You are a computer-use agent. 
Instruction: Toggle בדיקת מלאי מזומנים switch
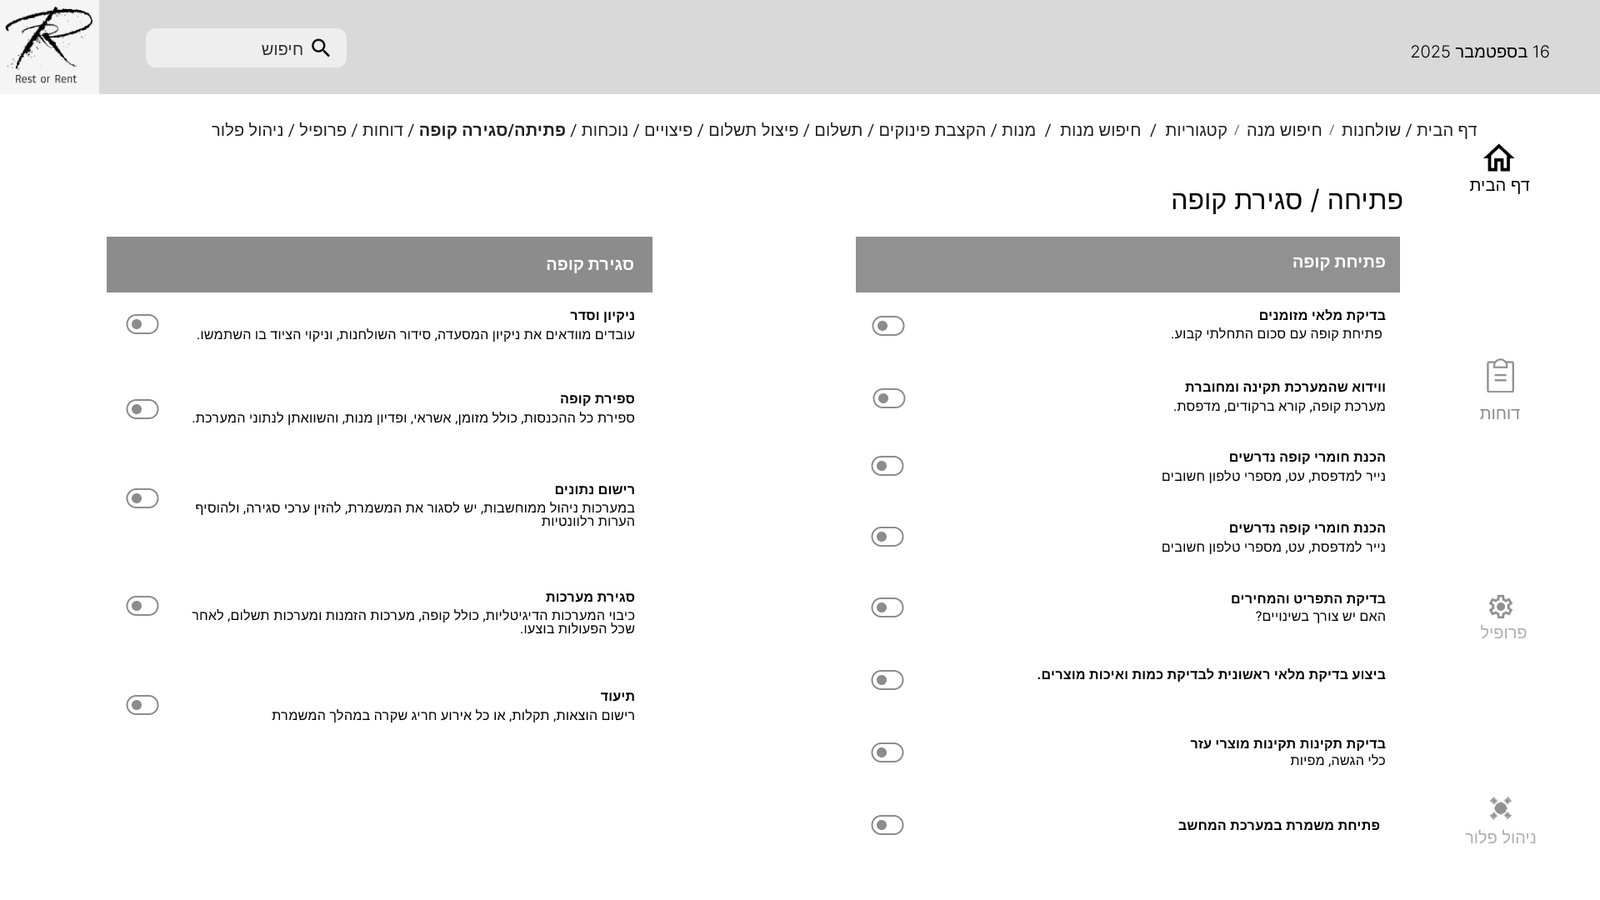888,326
